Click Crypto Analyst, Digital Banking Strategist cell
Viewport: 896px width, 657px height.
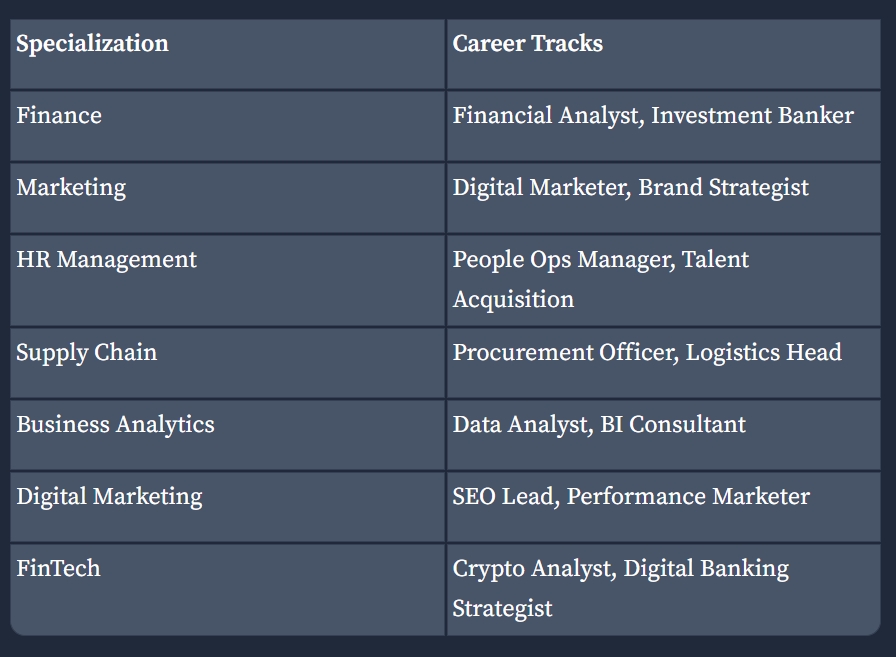(663, 590)
